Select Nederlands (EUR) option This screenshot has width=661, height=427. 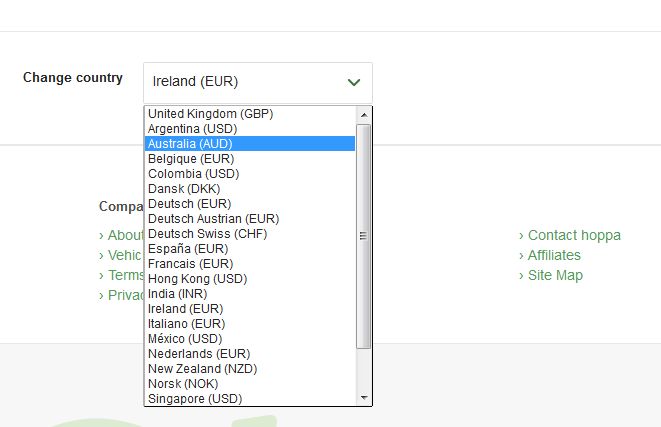[x=250, y=354]
